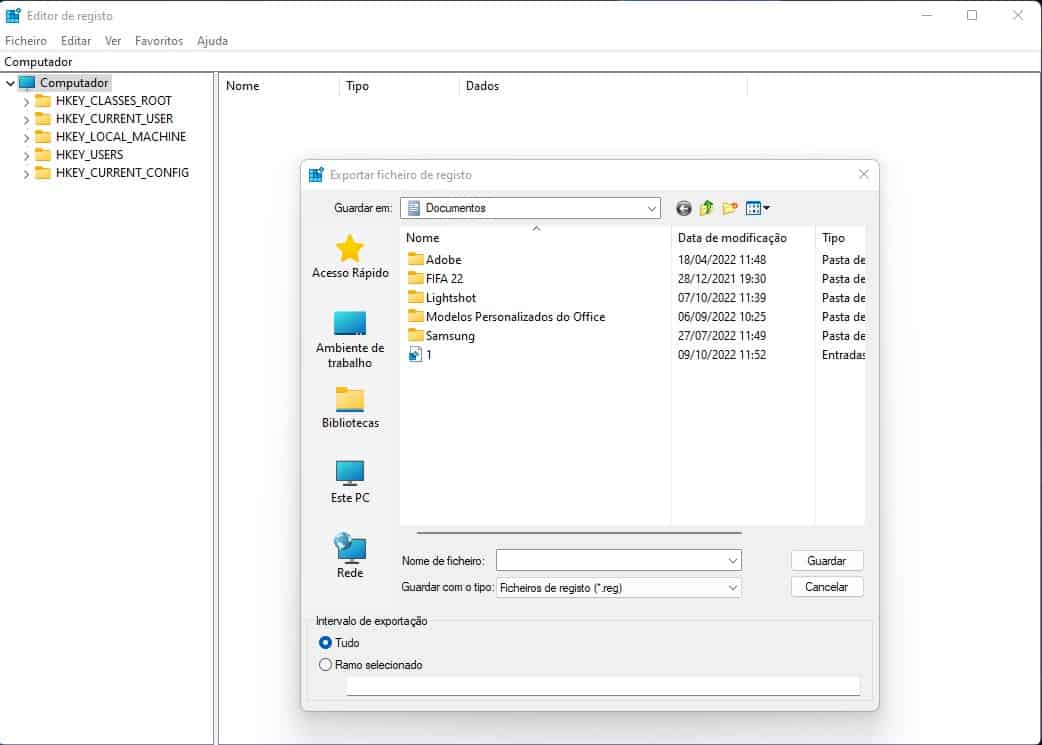
Task: Open the view menu icon in dialog toolbar
Action: pyautogui.click(x=757, y=208)
